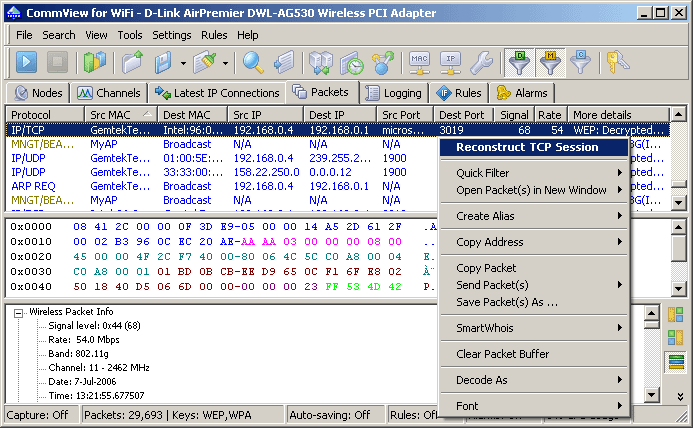Open the dropdown arrow beside the save icon
The image size is (693, 428).
(183, 63)
